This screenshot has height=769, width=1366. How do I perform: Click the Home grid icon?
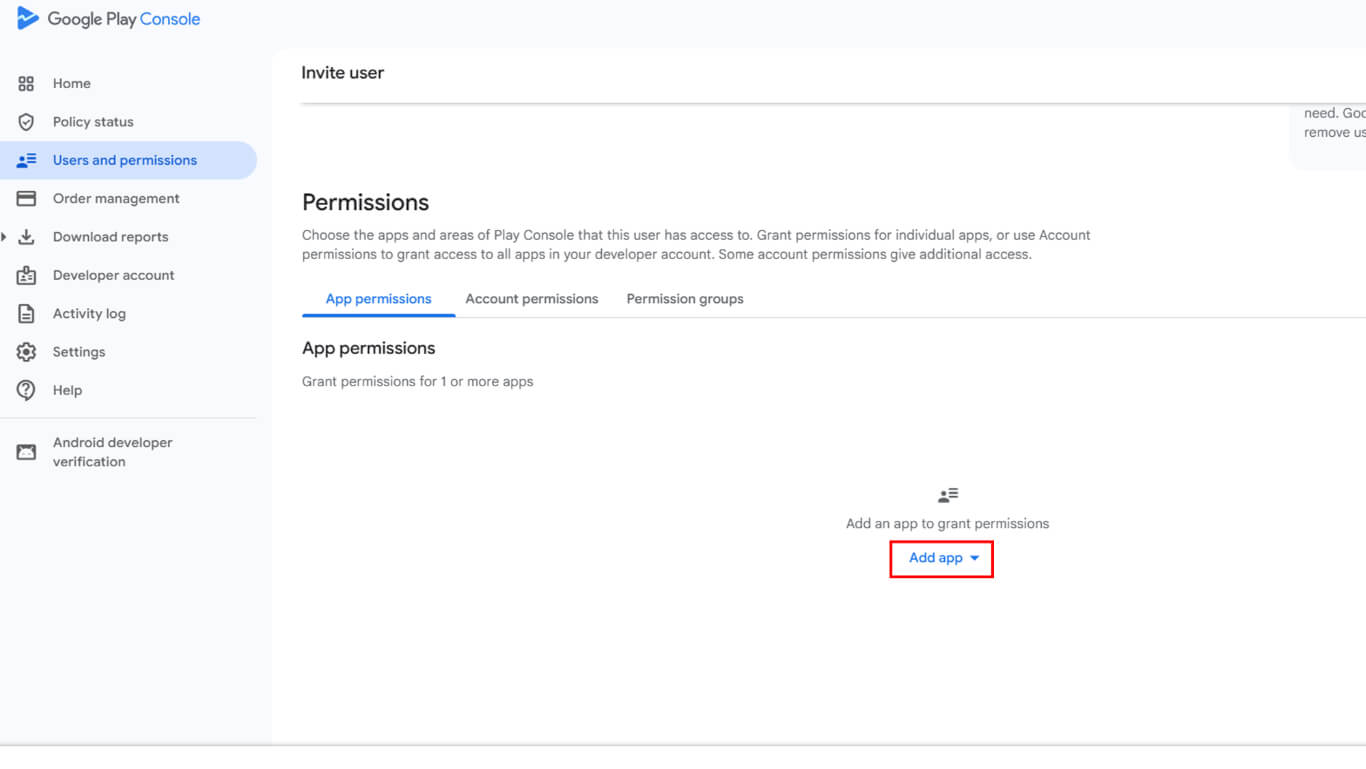[x=27, y=84]
